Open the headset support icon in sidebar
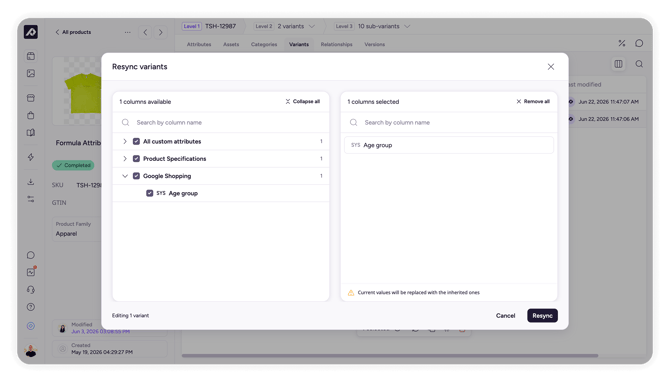 click(31, 290)
